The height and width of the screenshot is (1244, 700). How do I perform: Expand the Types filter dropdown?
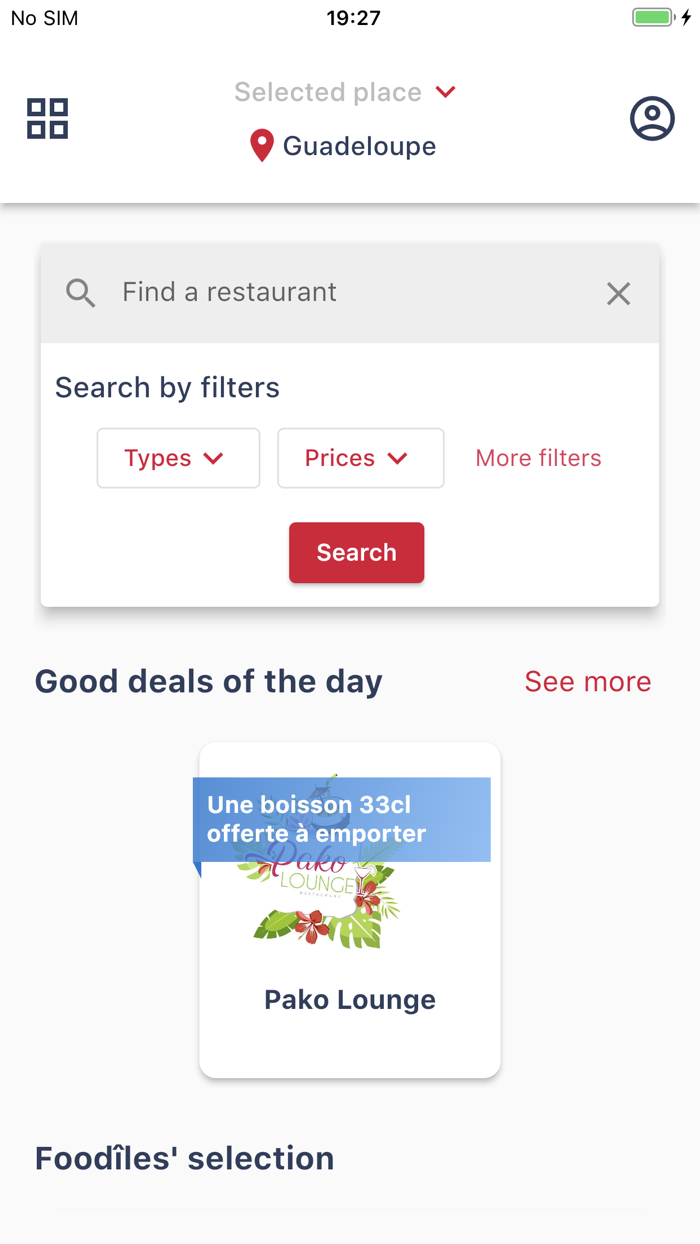tap(178, 458)
